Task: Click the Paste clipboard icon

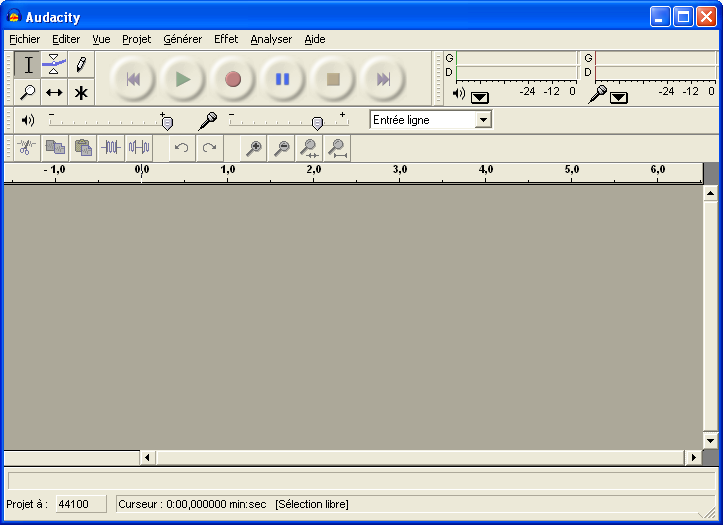Action: point(83,148)
